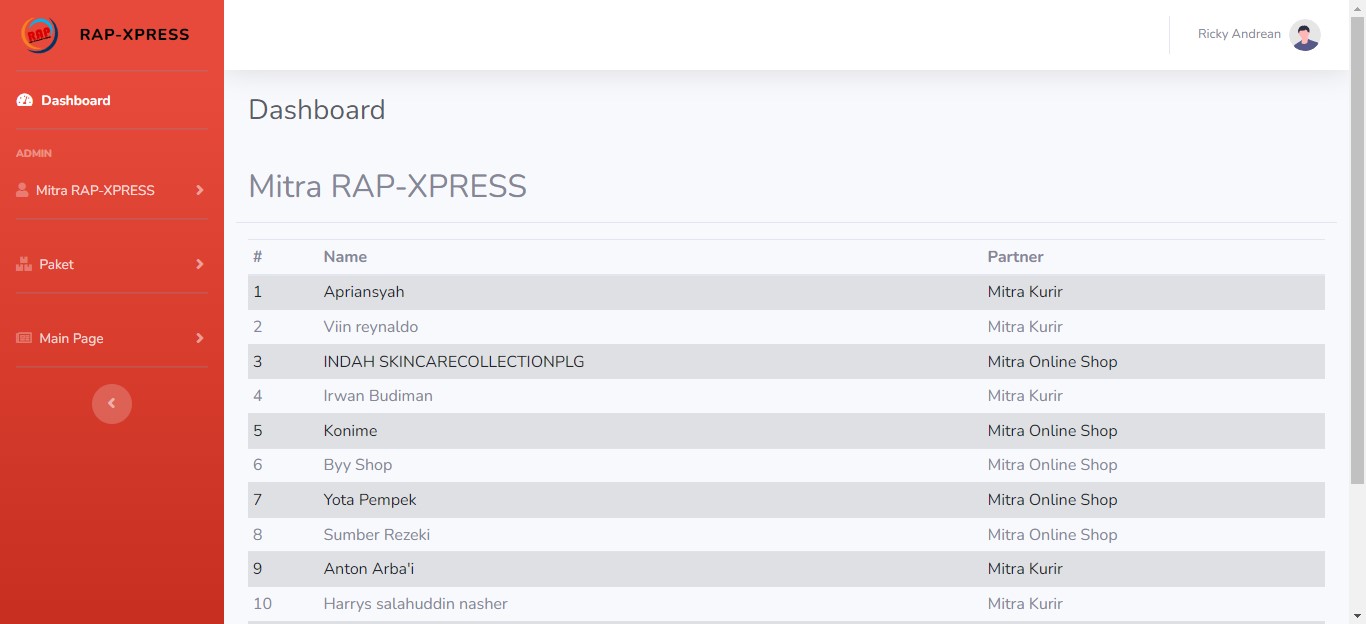Click the Ricky Andrean avatar picture

[1304, 35]
